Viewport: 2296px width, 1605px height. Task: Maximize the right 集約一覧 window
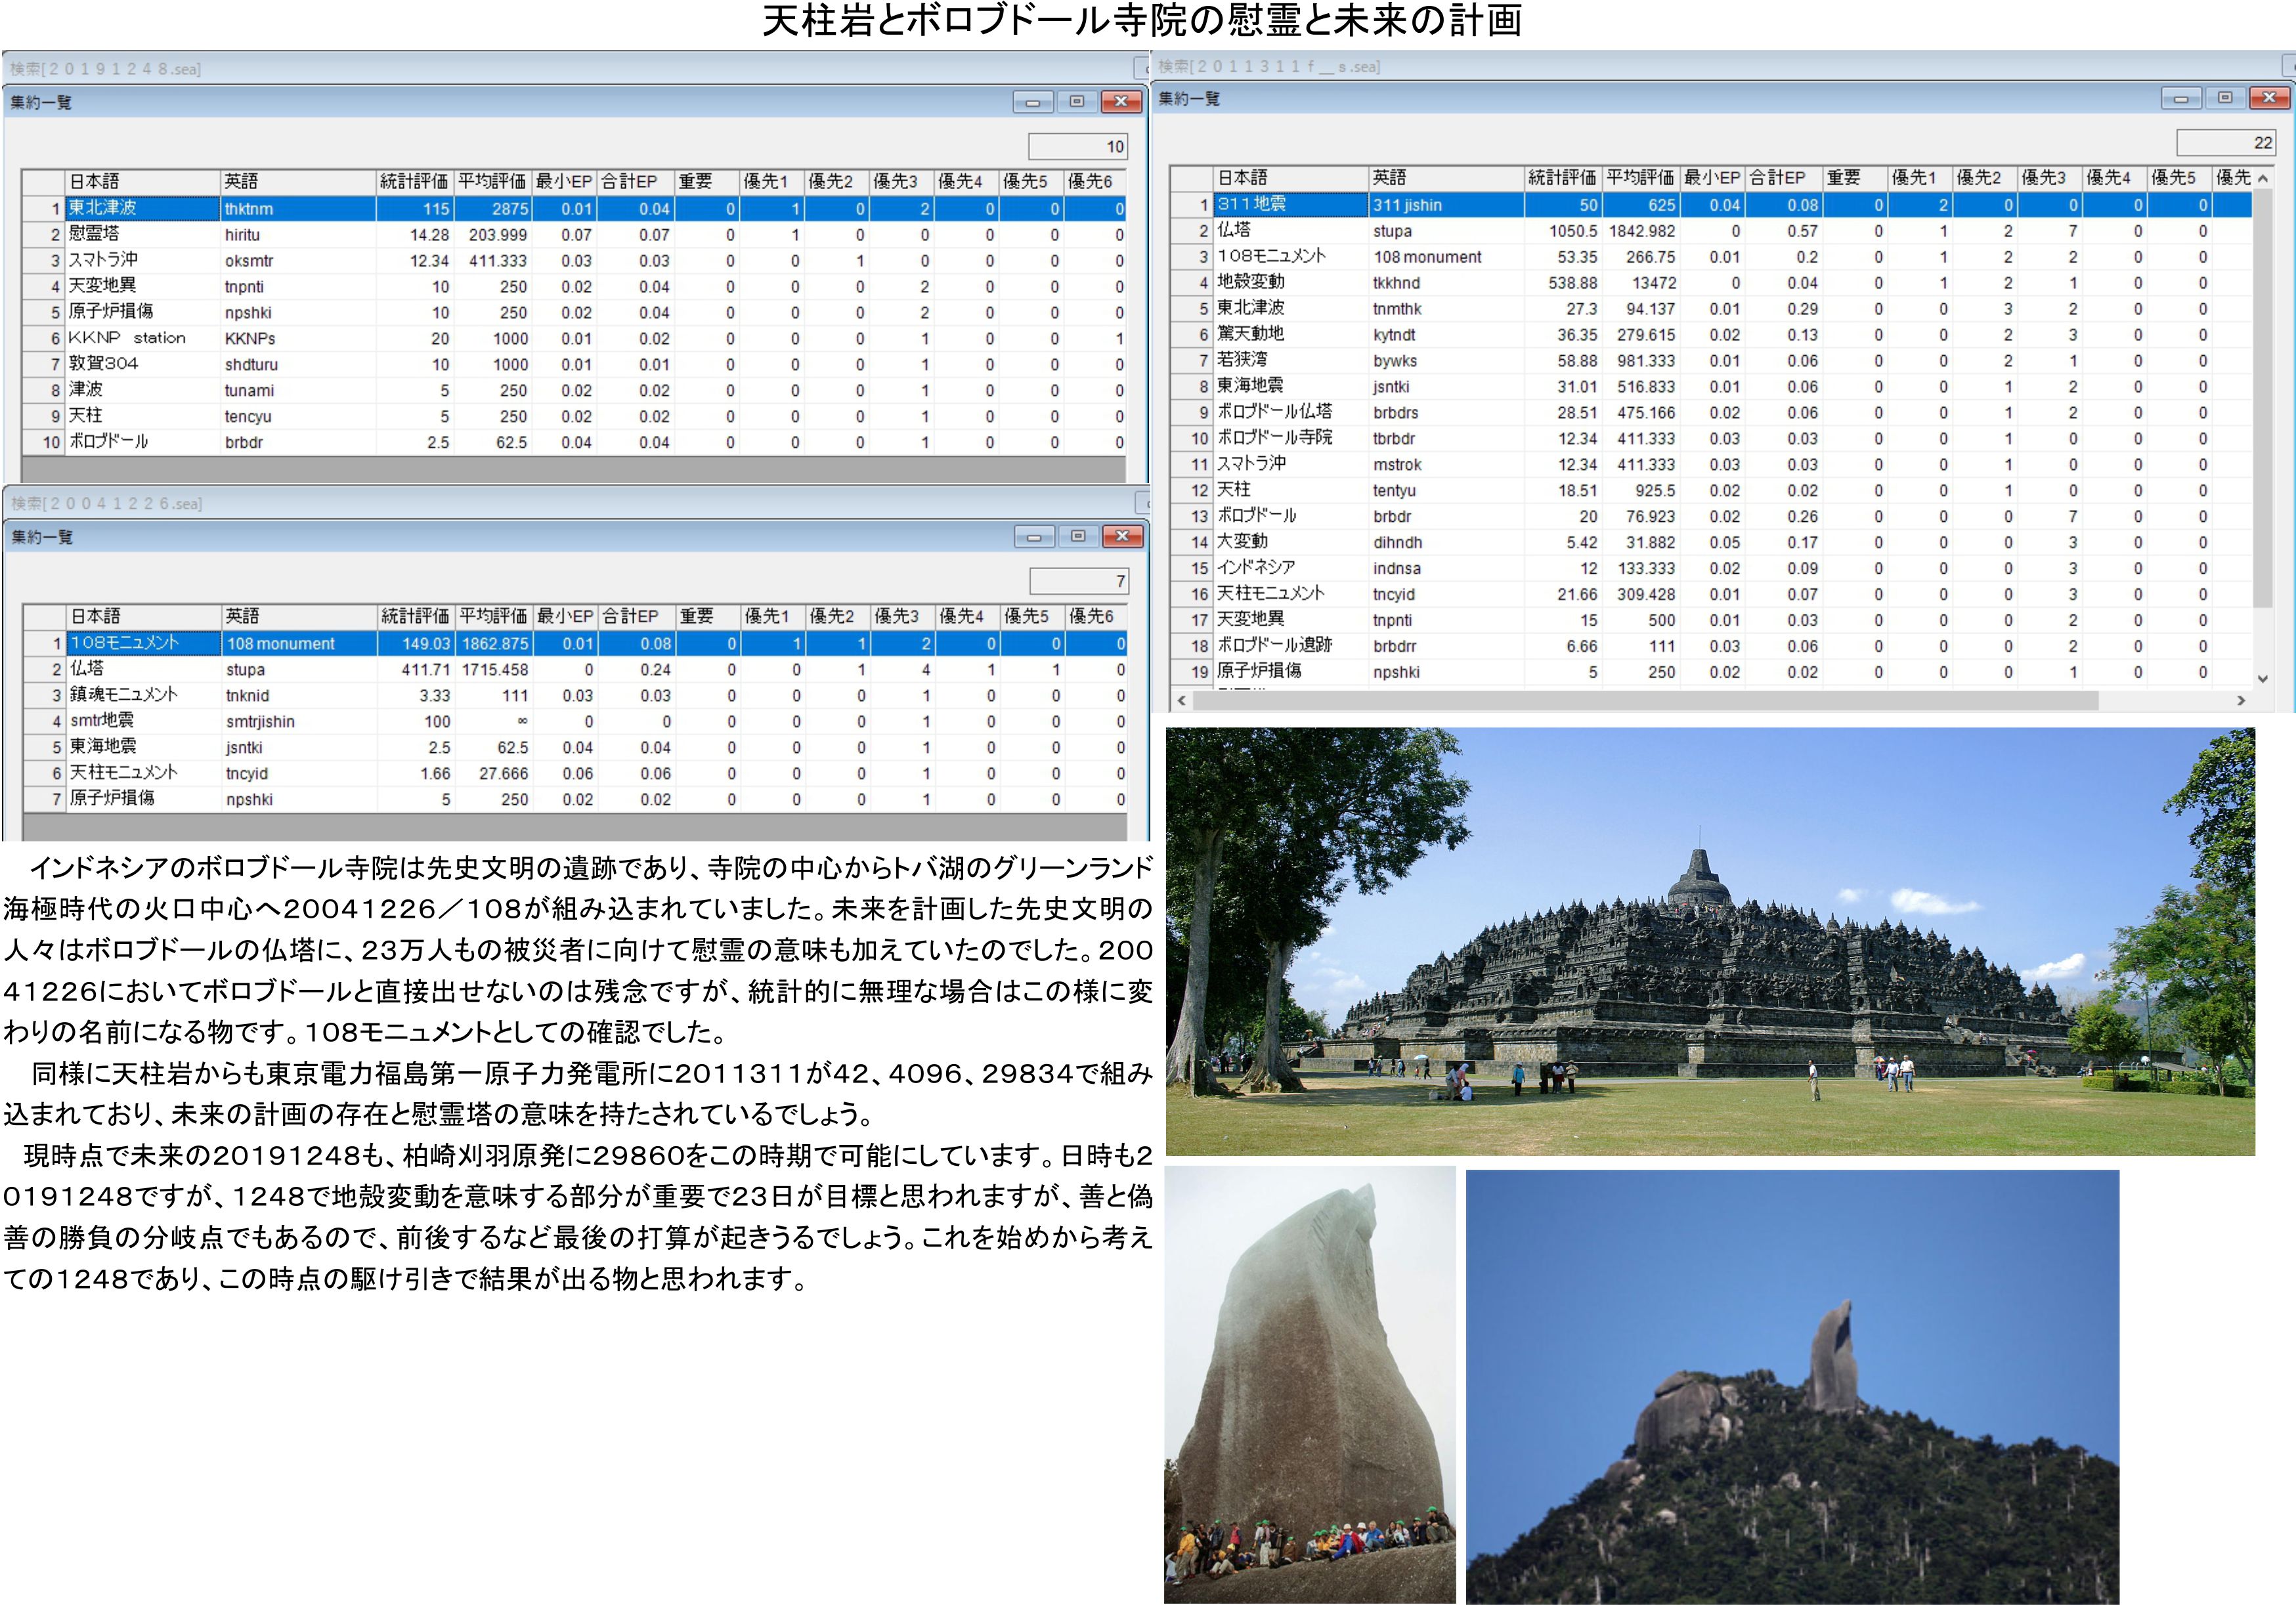coord(2225,98)
